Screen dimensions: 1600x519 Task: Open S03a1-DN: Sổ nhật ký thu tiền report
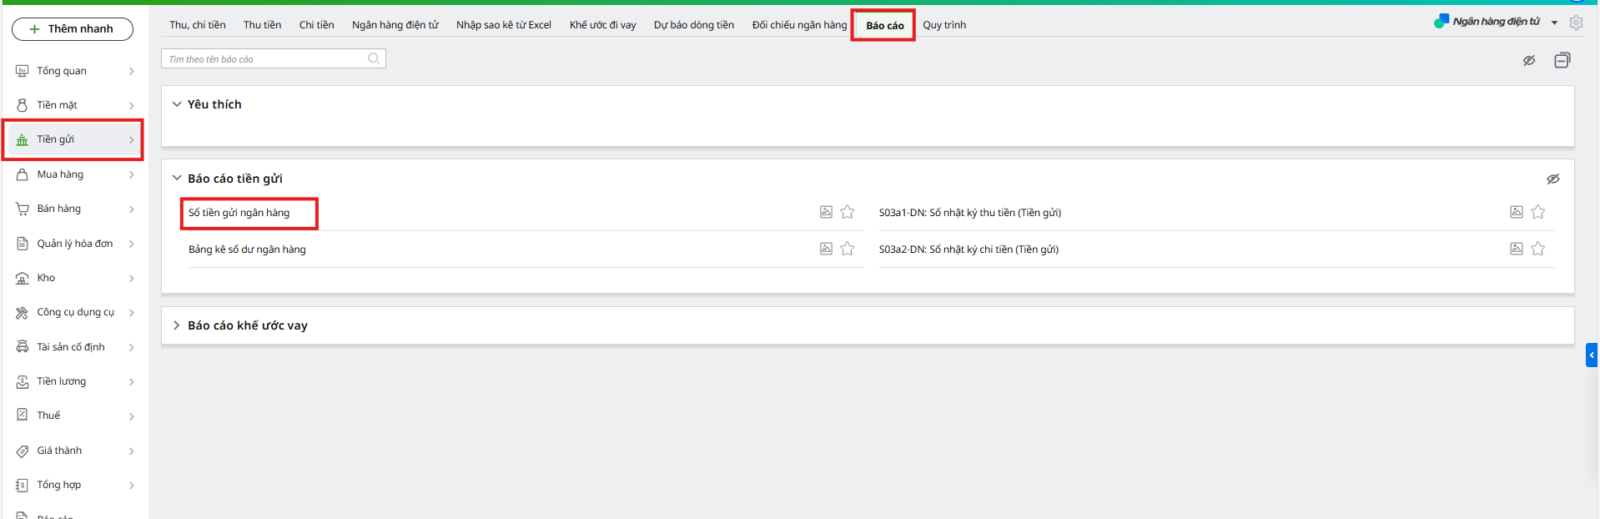(969, 213)
